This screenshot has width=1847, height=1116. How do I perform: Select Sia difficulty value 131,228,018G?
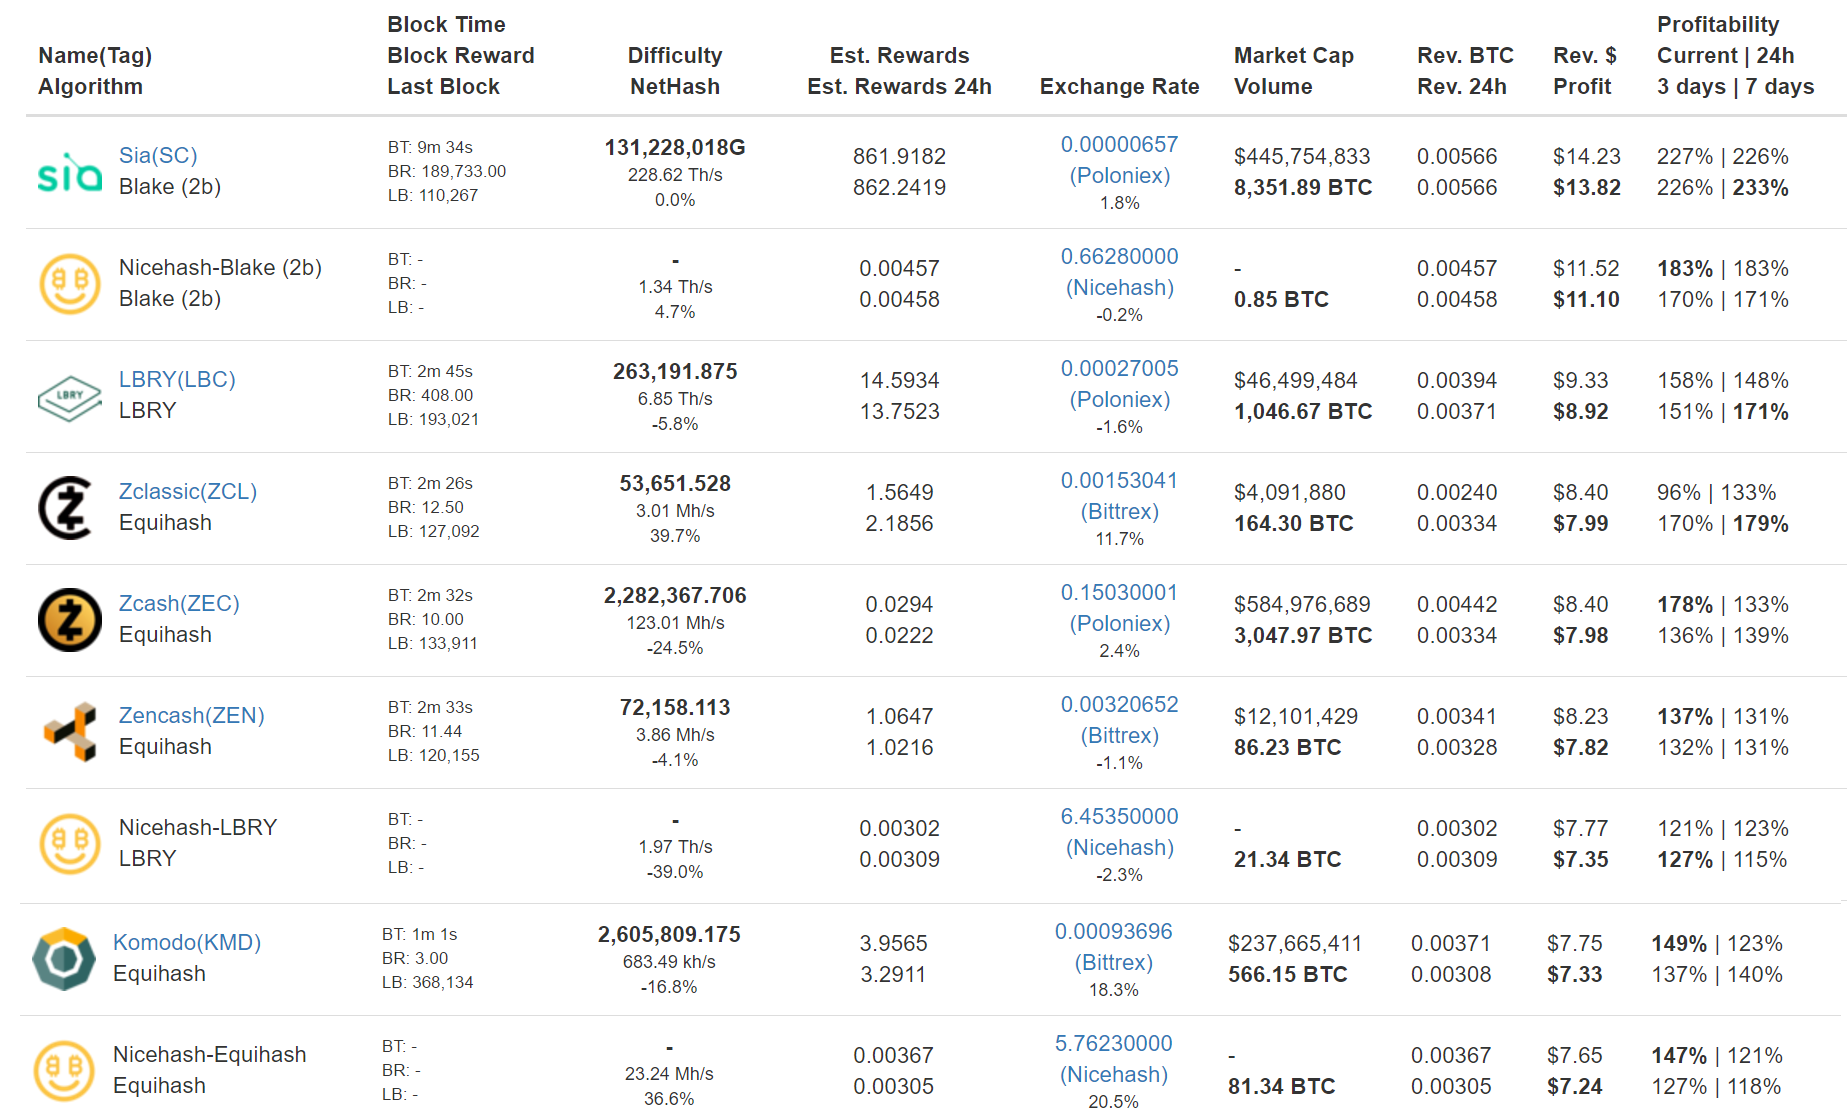coord(675,148)
